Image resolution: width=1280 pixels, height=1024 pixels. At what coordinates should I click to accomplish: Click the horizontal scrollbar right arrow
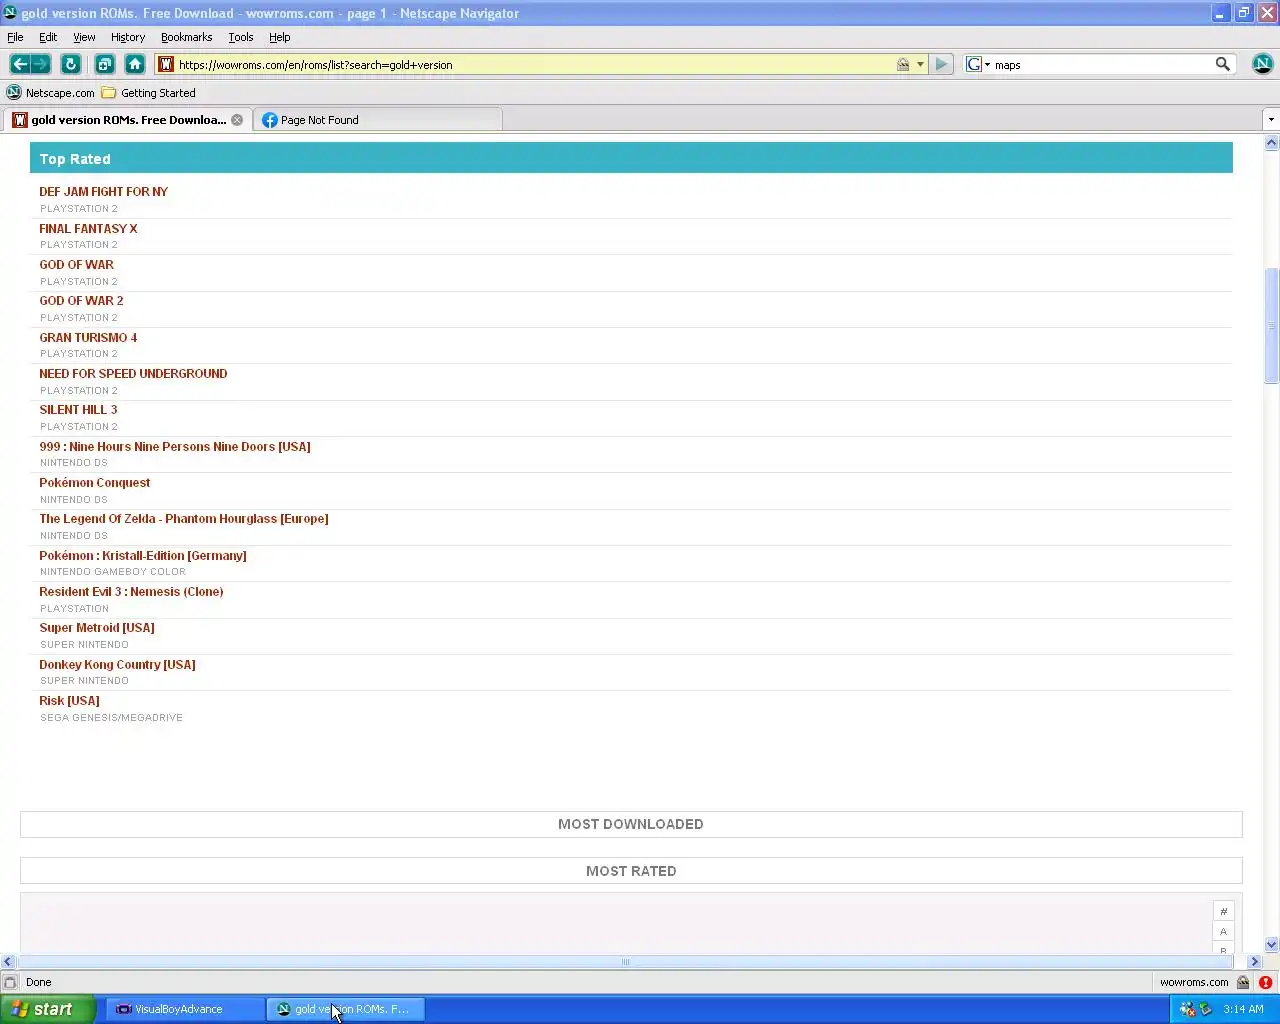coord(1254,962)
